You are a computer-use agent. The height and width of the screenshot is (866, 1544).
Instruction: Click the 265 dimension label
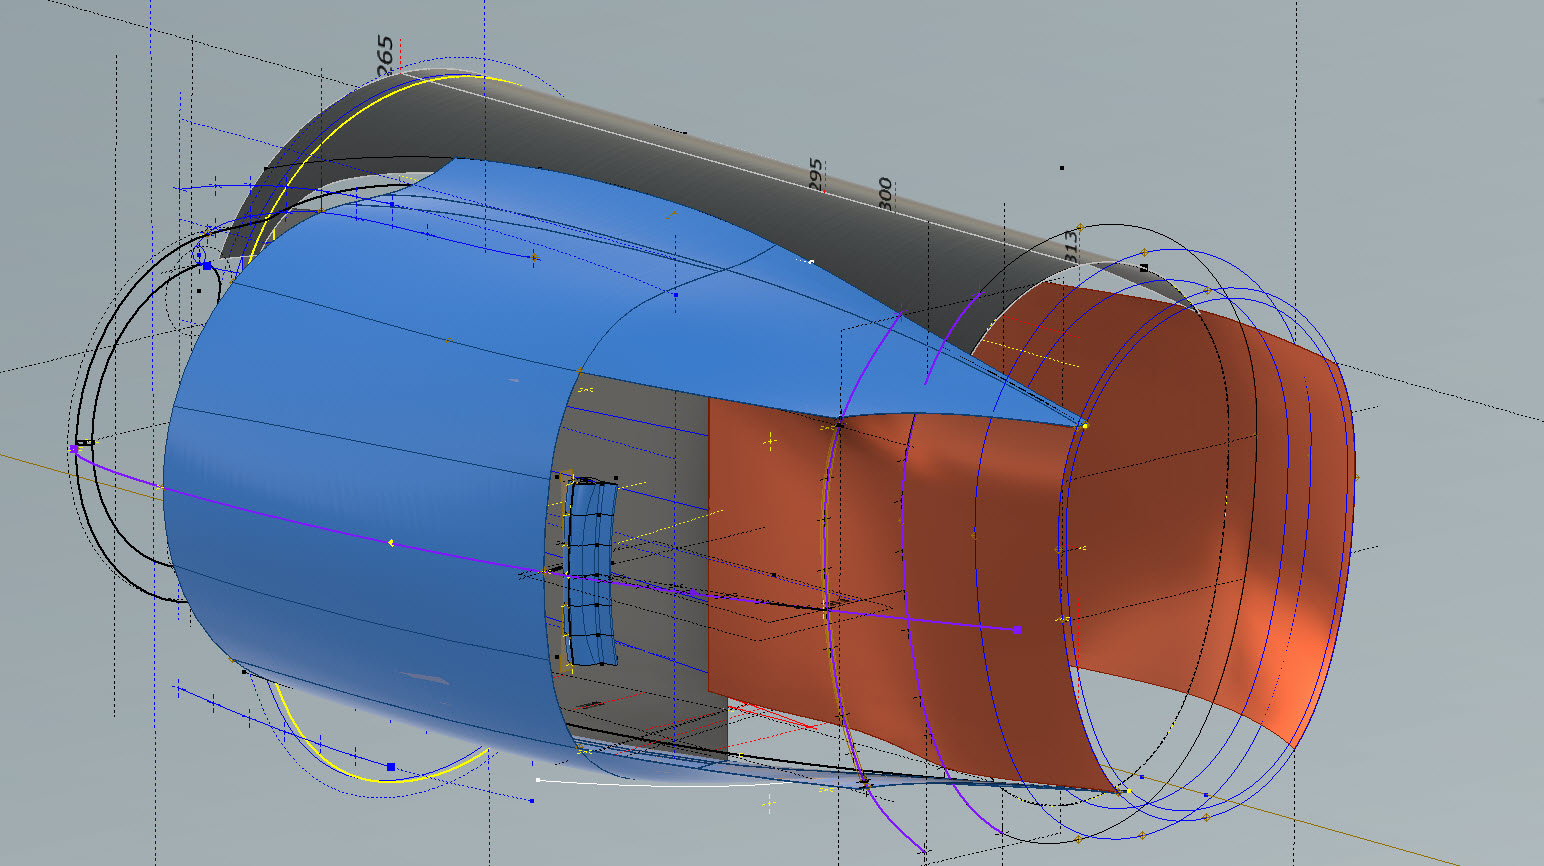click(385, 55)
